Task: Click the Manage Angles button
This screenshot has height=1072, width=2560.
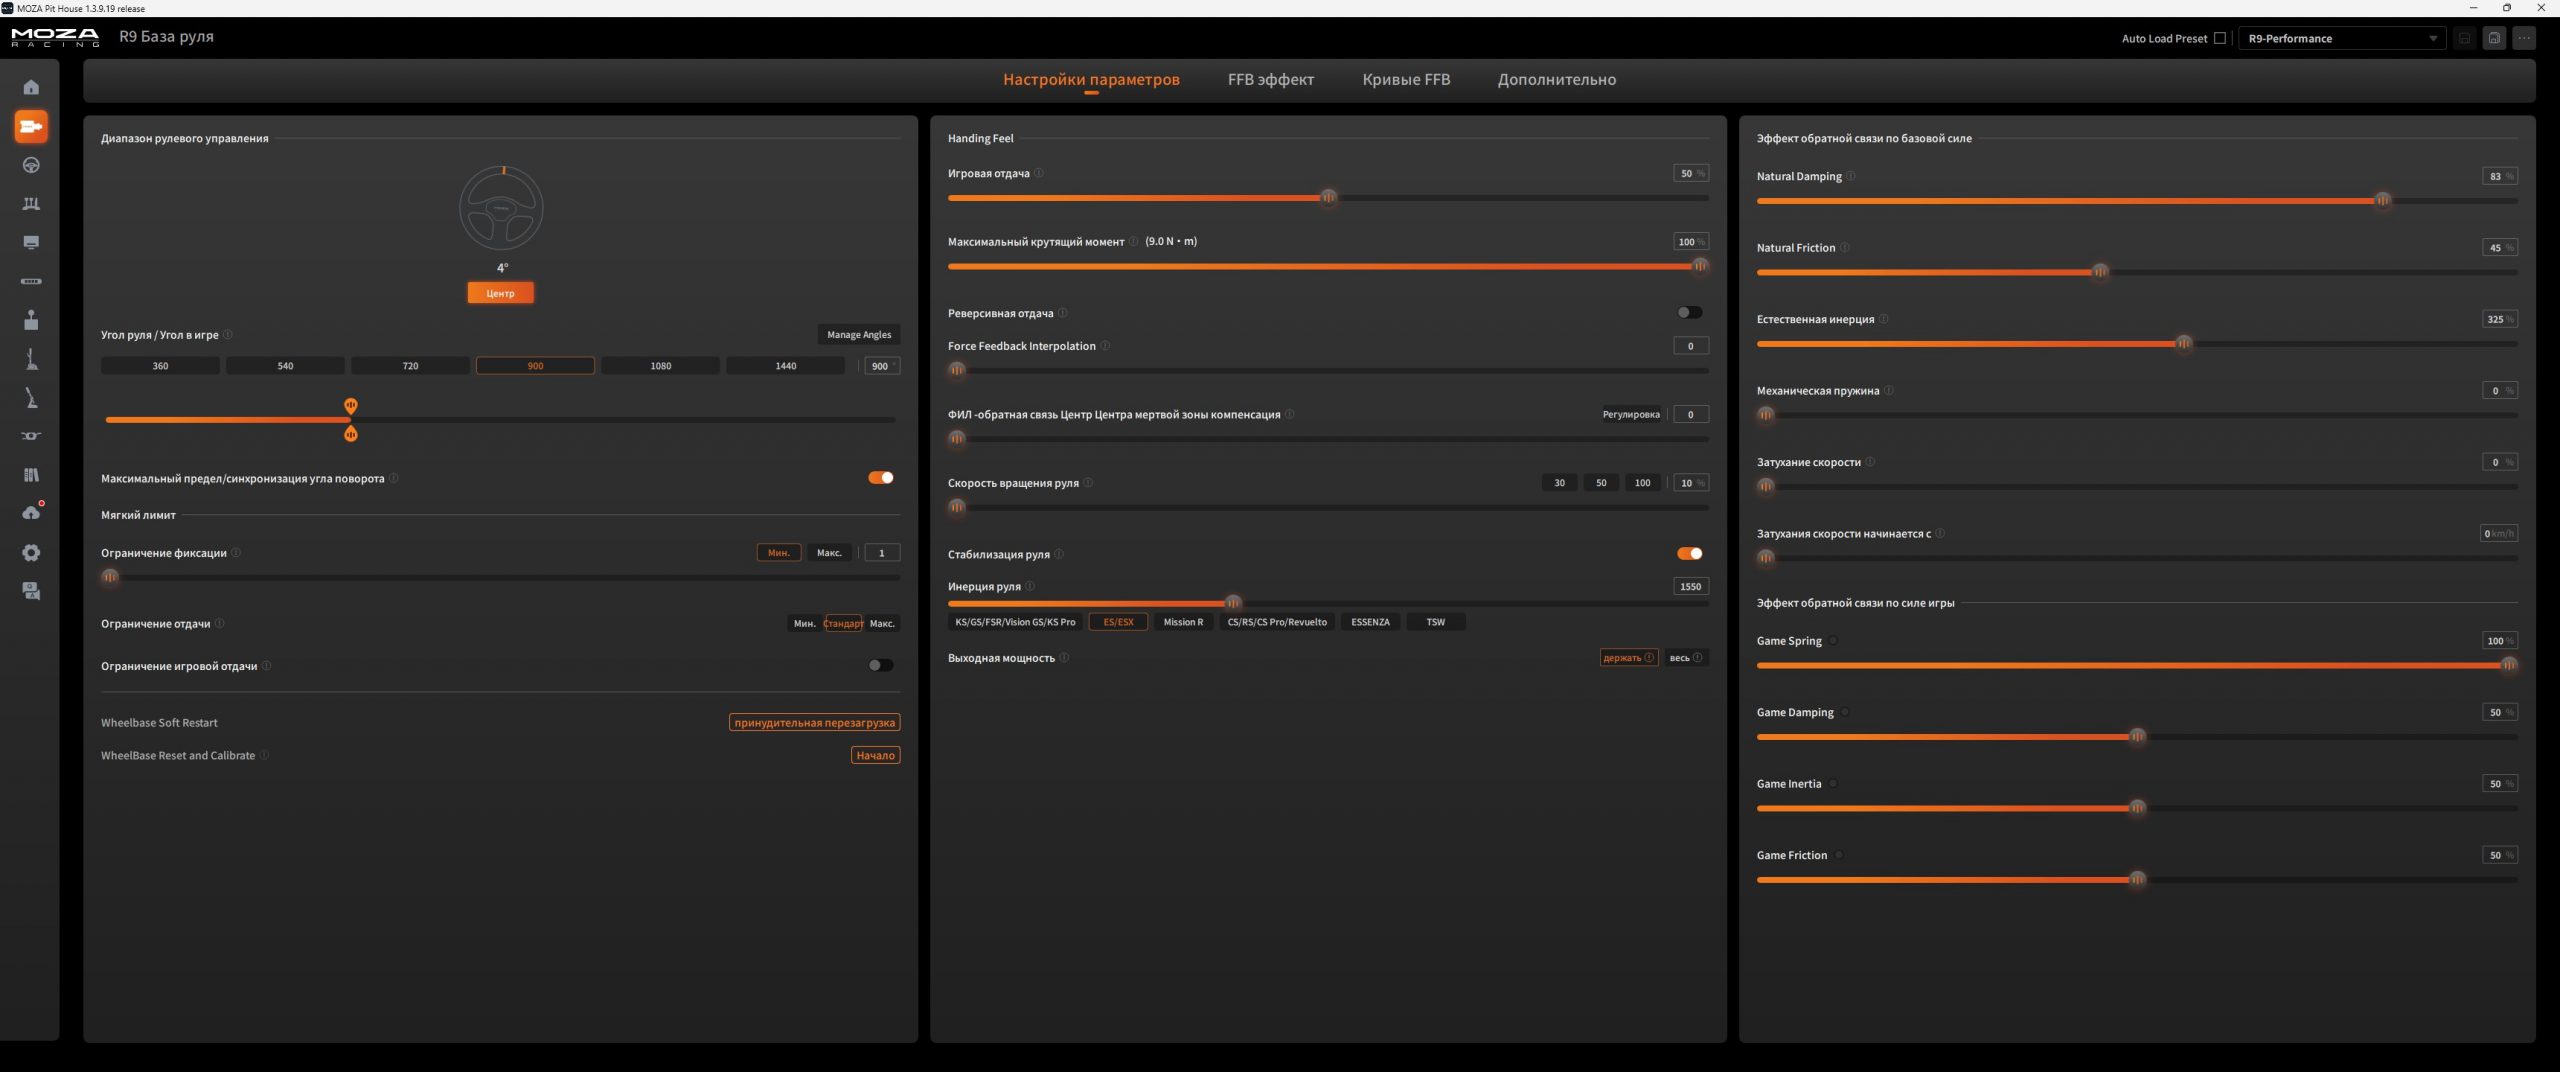Action: coord(859,335)
